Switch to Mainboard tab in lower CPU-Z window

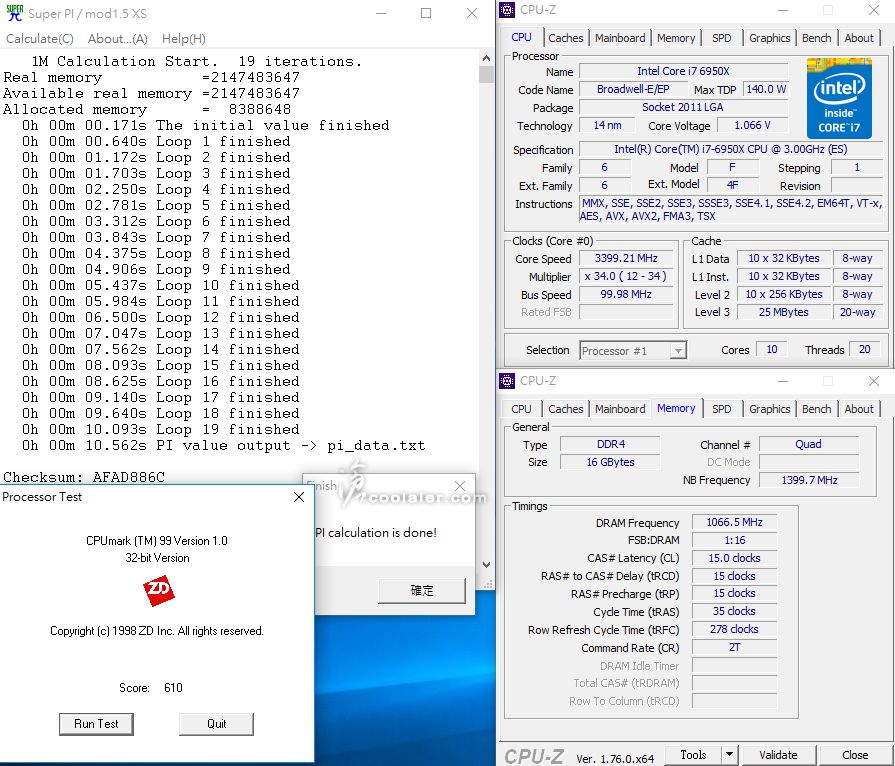(620, 409)
